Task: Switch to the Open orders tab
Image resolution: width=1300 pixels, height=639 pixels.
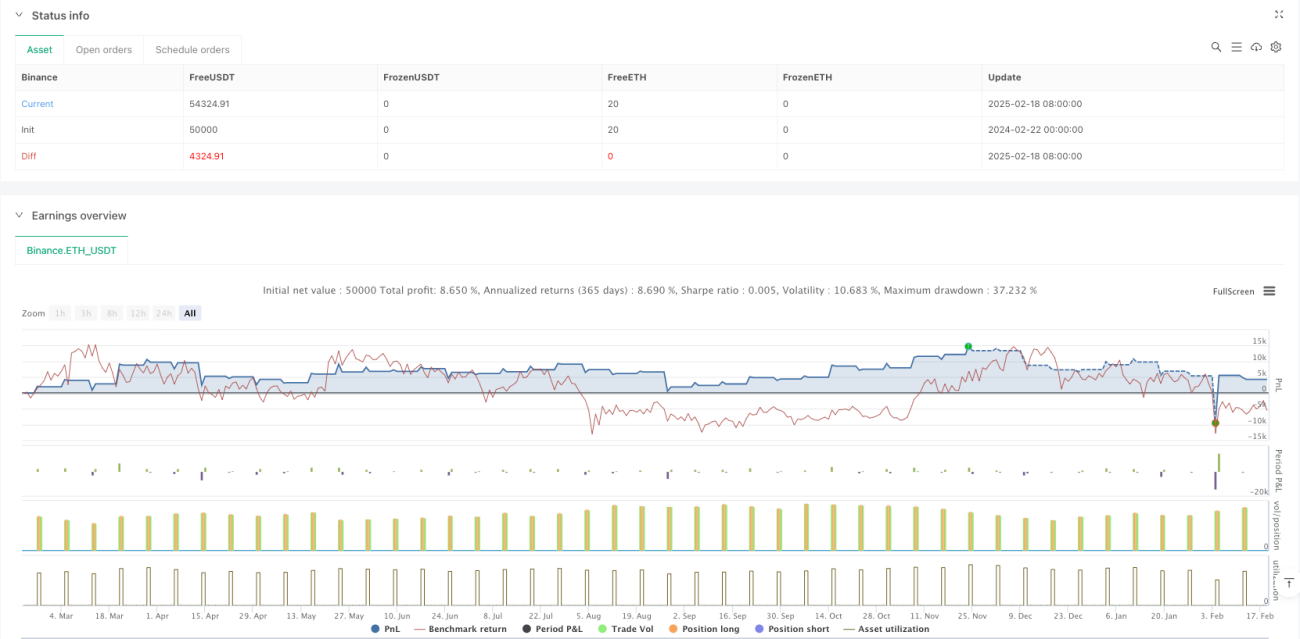Action: pyautogui.click(x=103, y=49)
